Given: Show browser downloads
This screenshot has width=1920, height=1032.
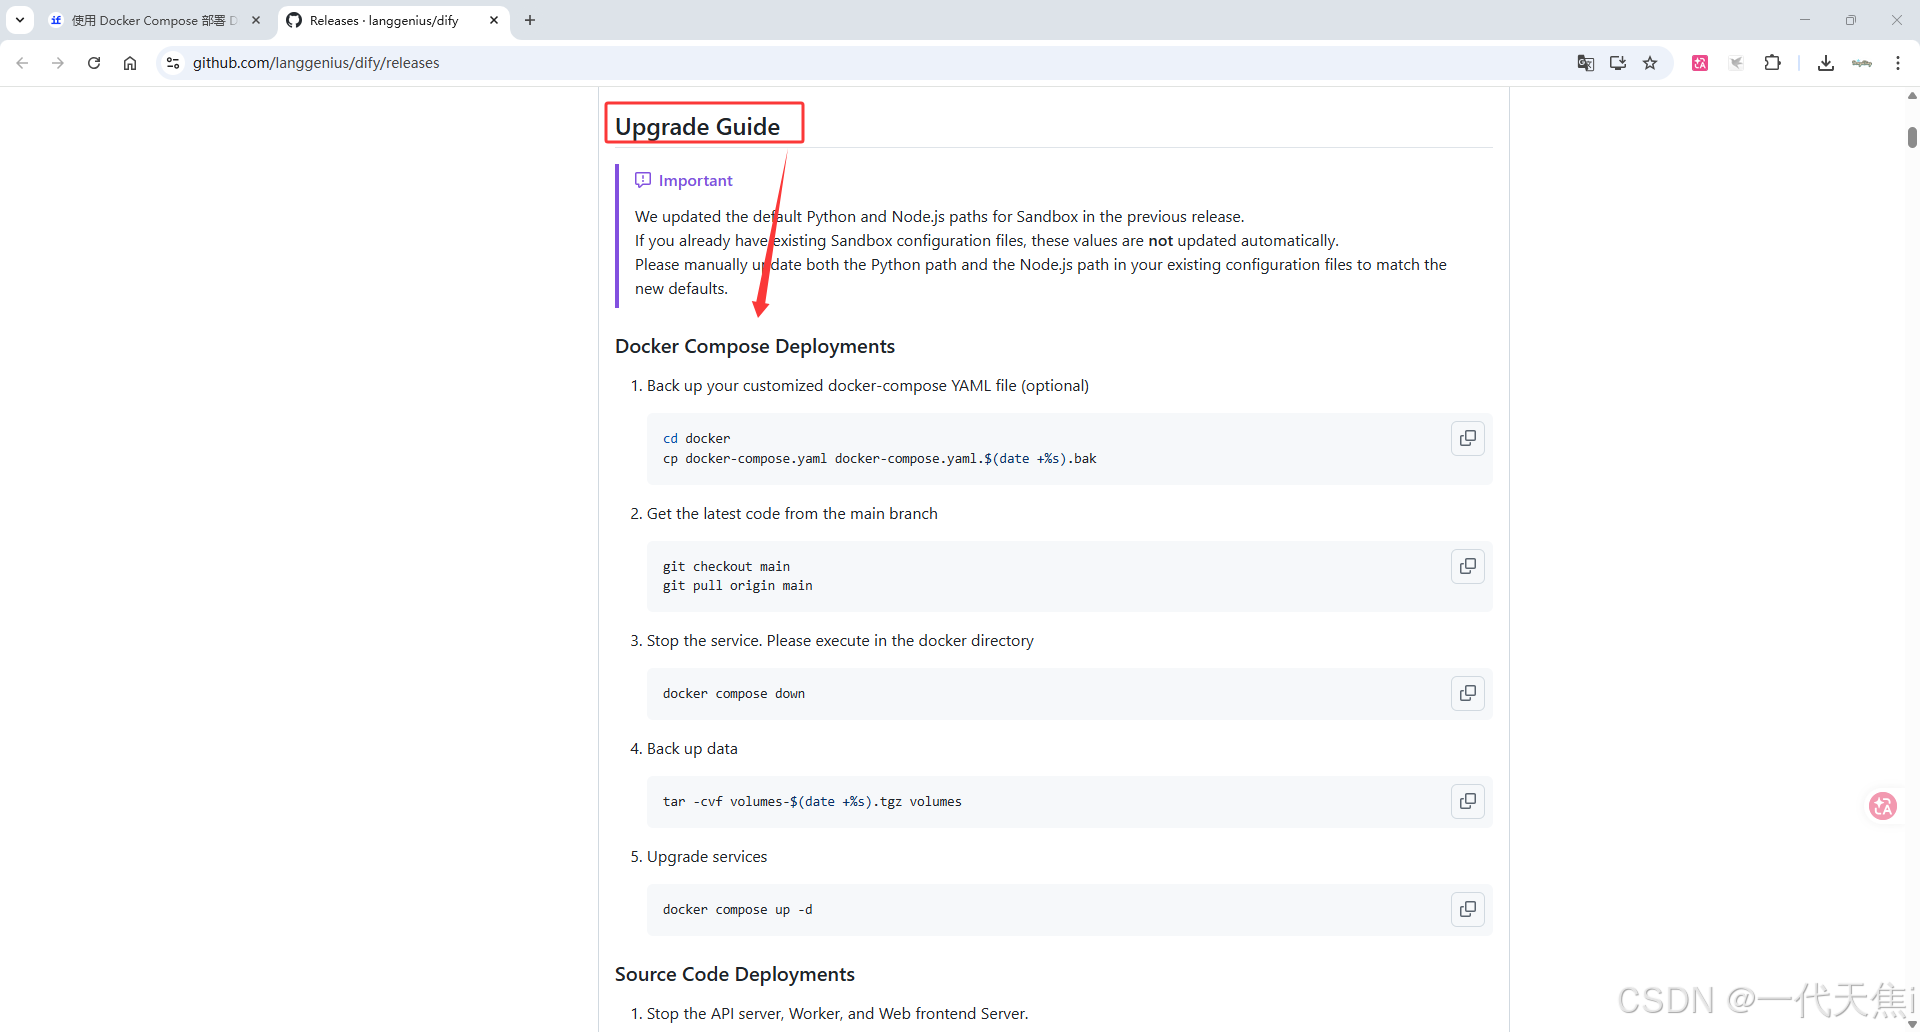Looking at the screenshot, I should (1826, 63).
